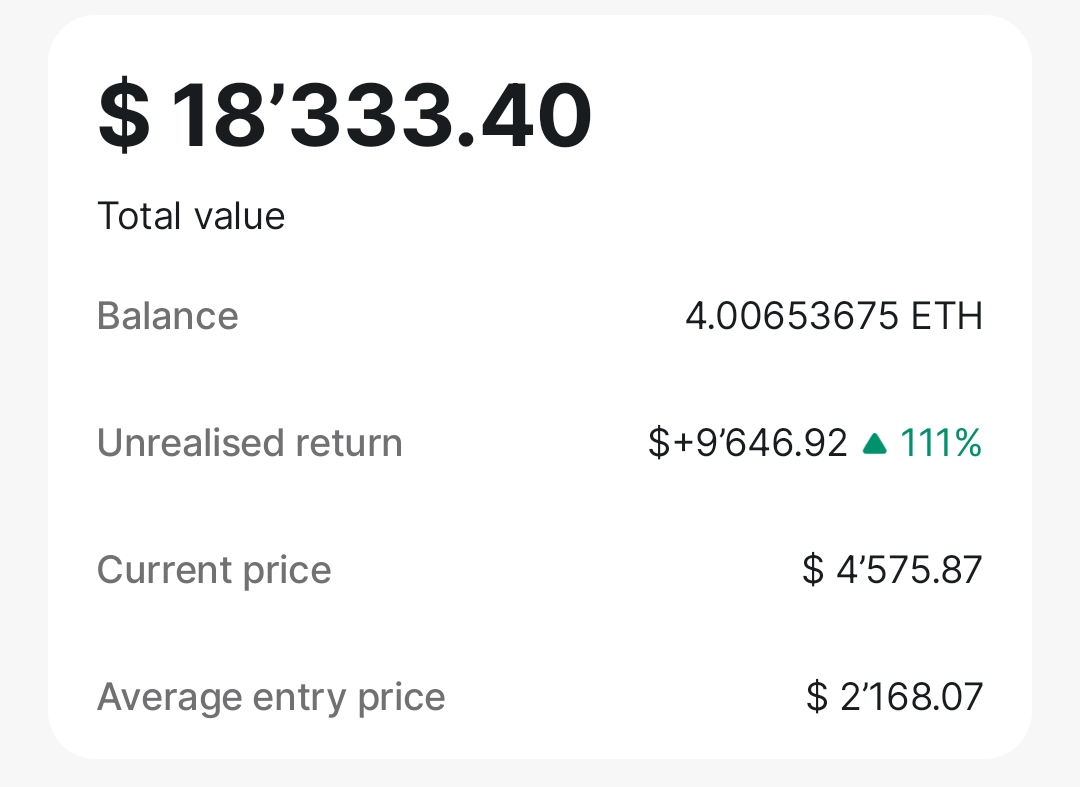This screenshot has width=1080, height=787.
Task: Click the "Average entry price" label
Action: (x=271, y=697)
